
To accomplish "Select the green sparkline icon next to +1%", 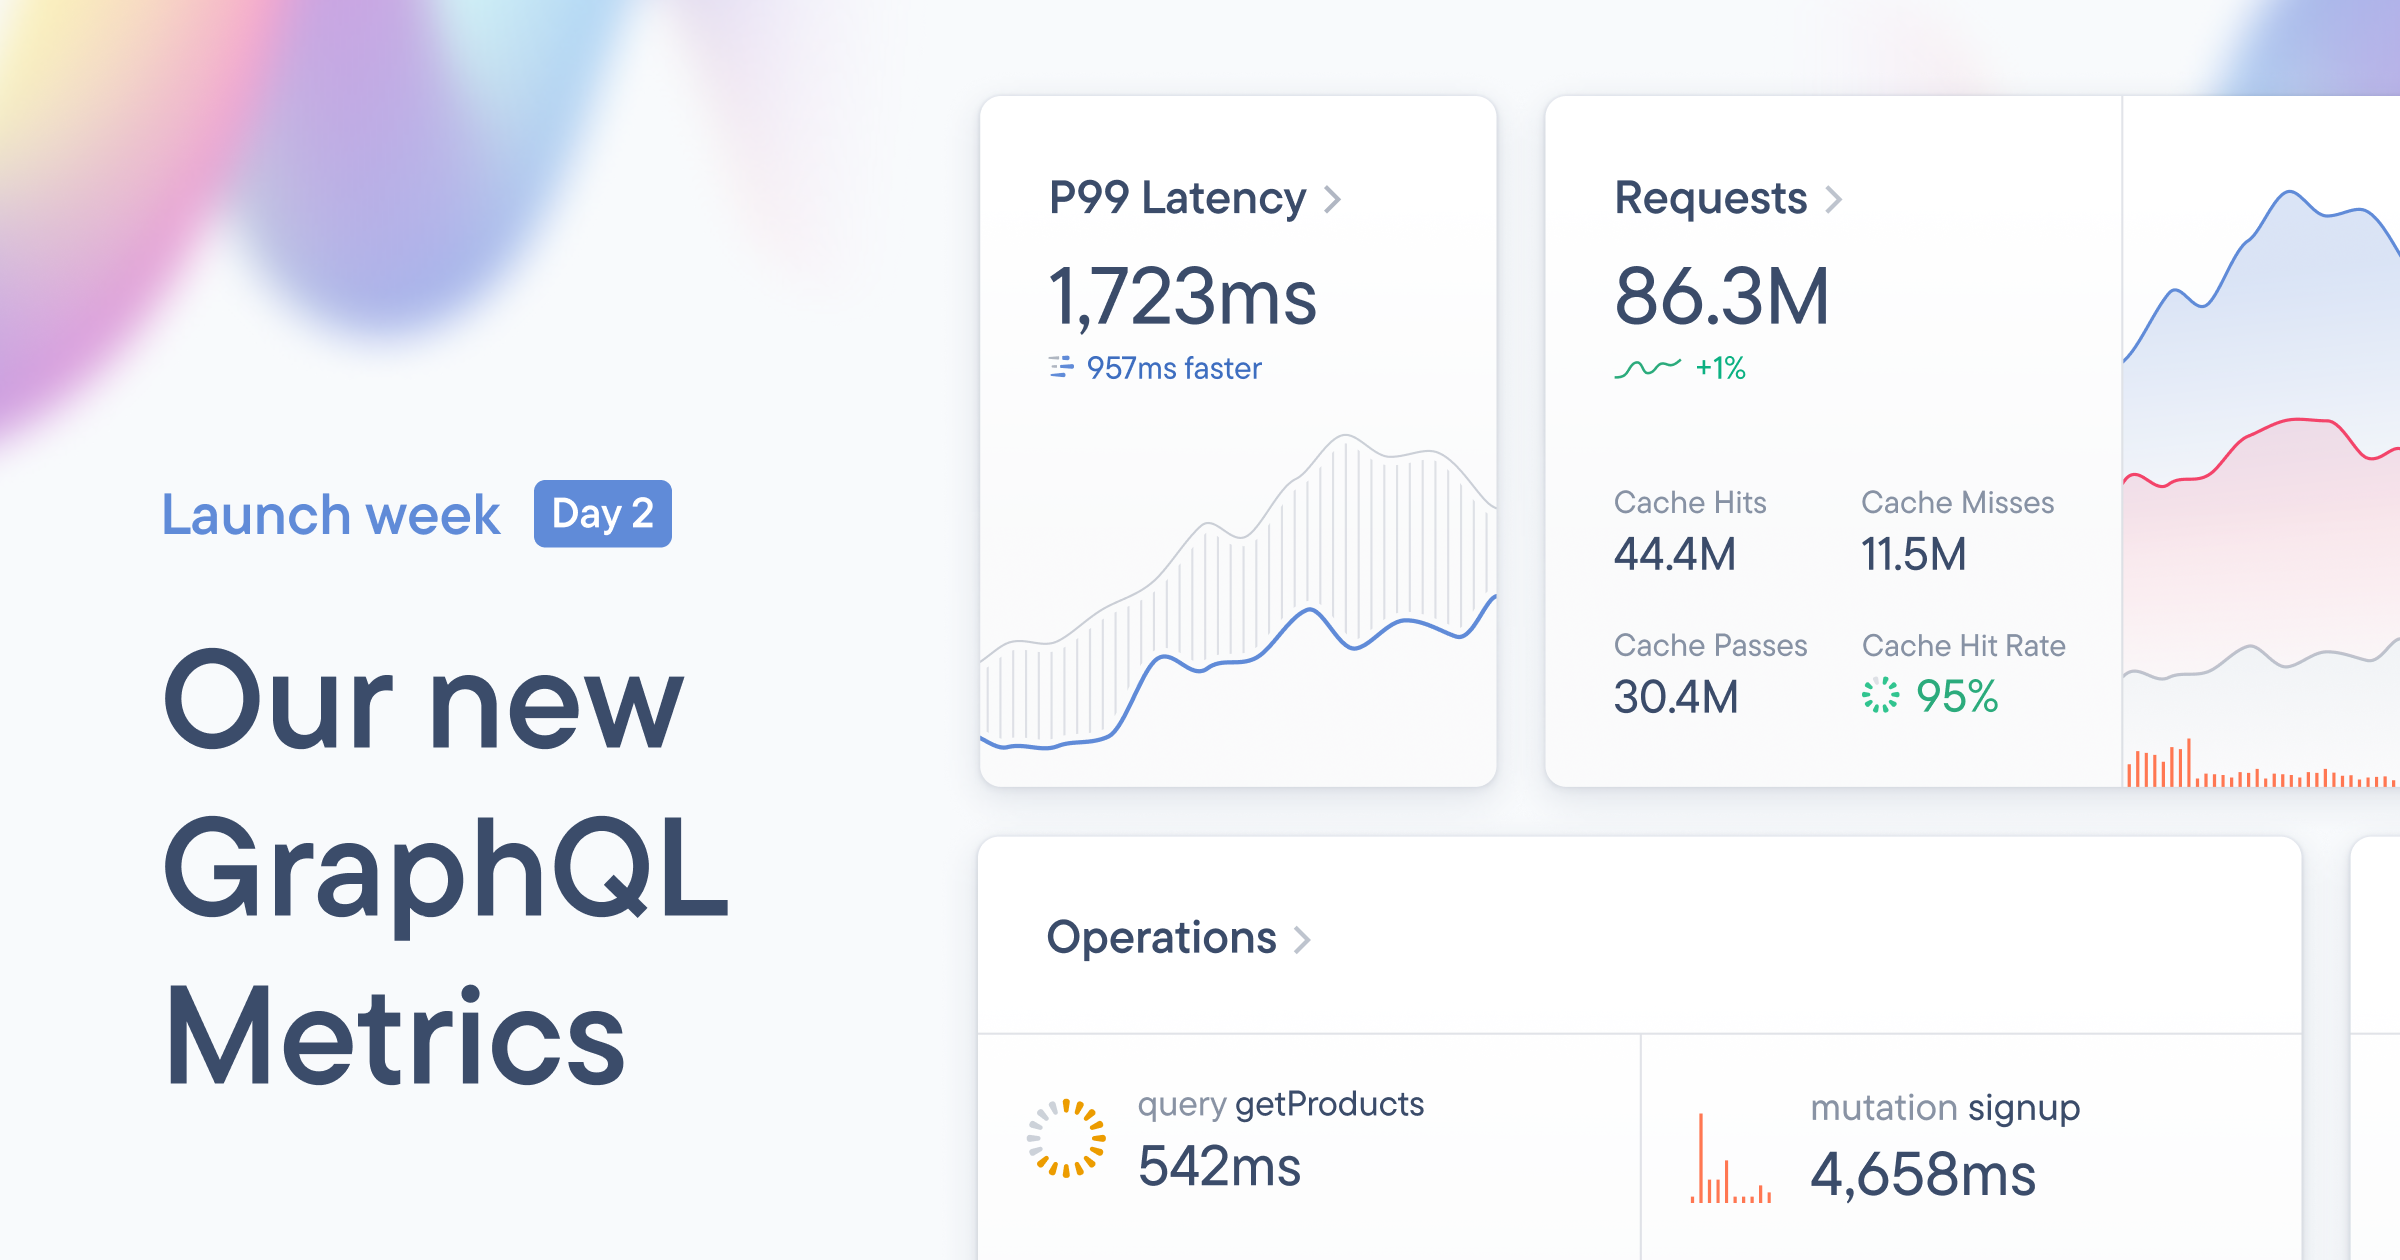I will point(1649,370).
